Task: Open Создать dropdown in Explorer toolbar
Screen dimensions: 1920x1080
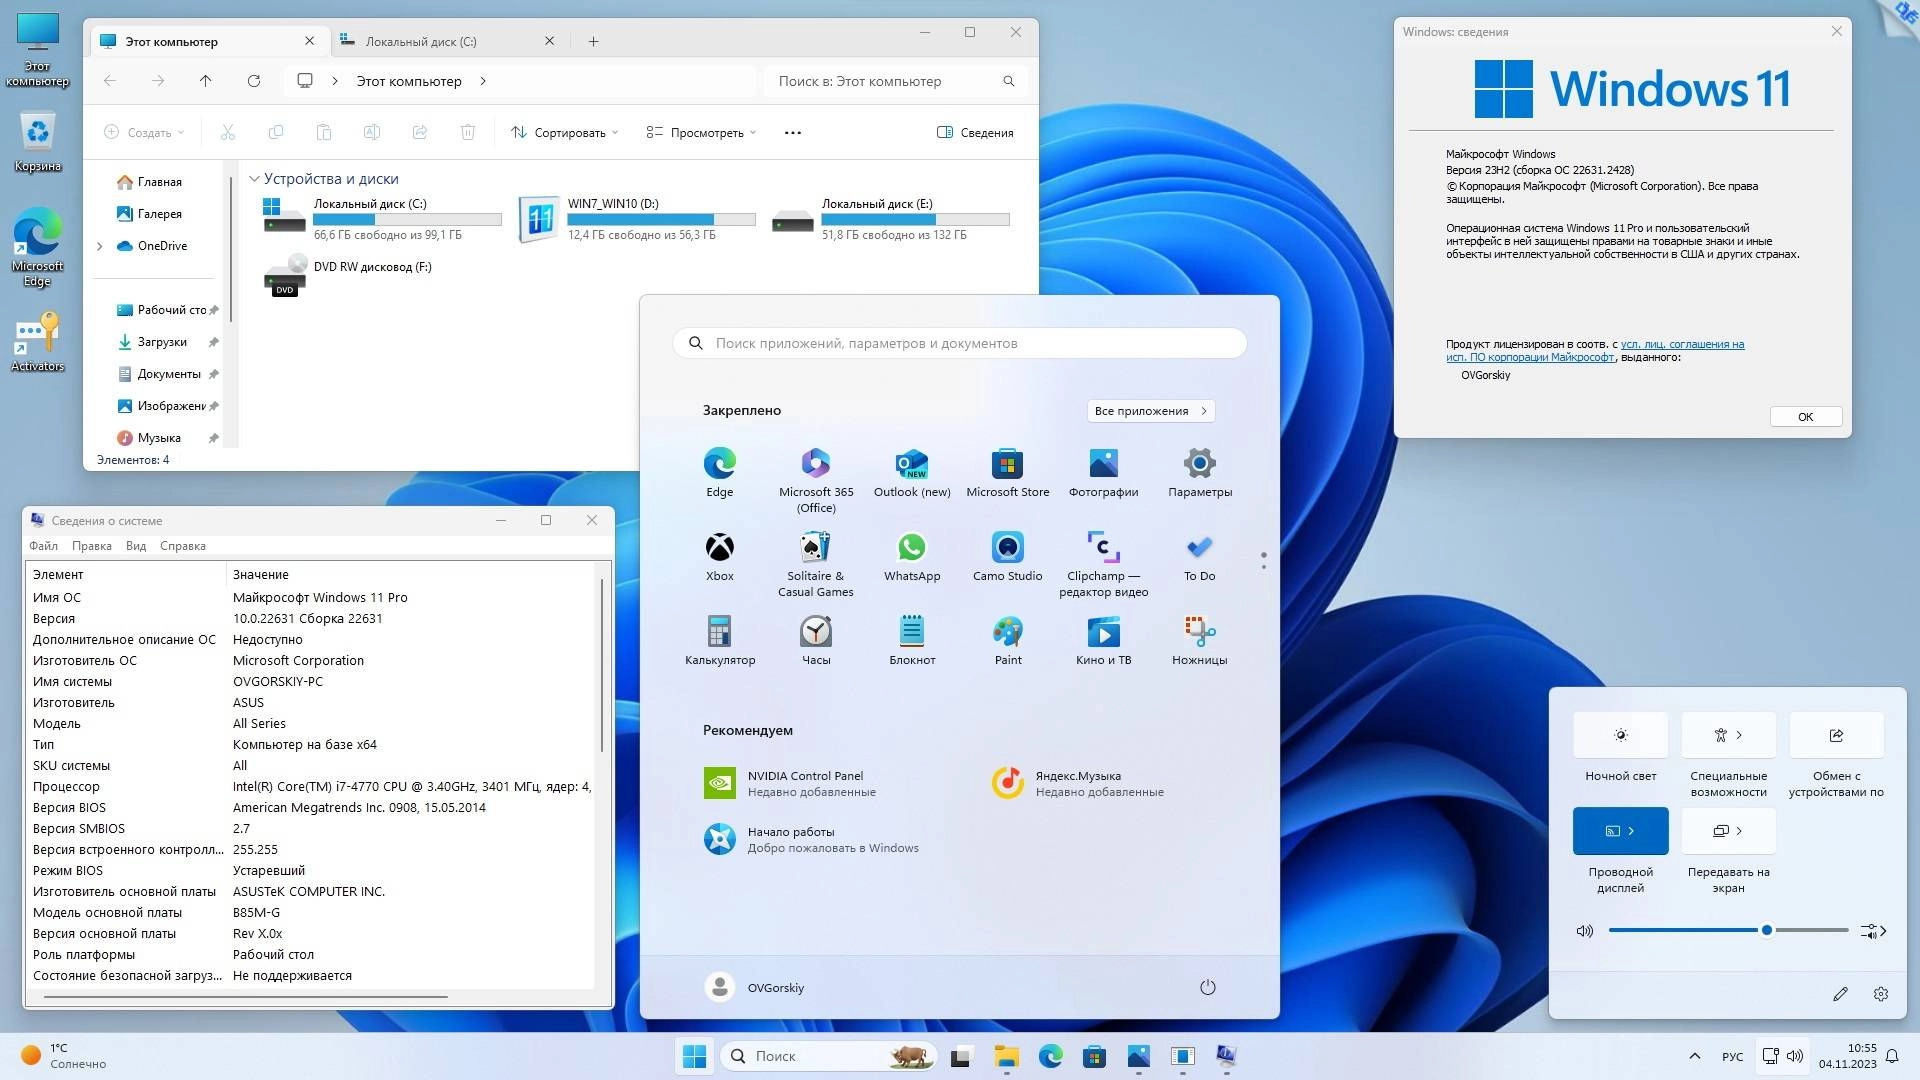Action: pos(144,132)
